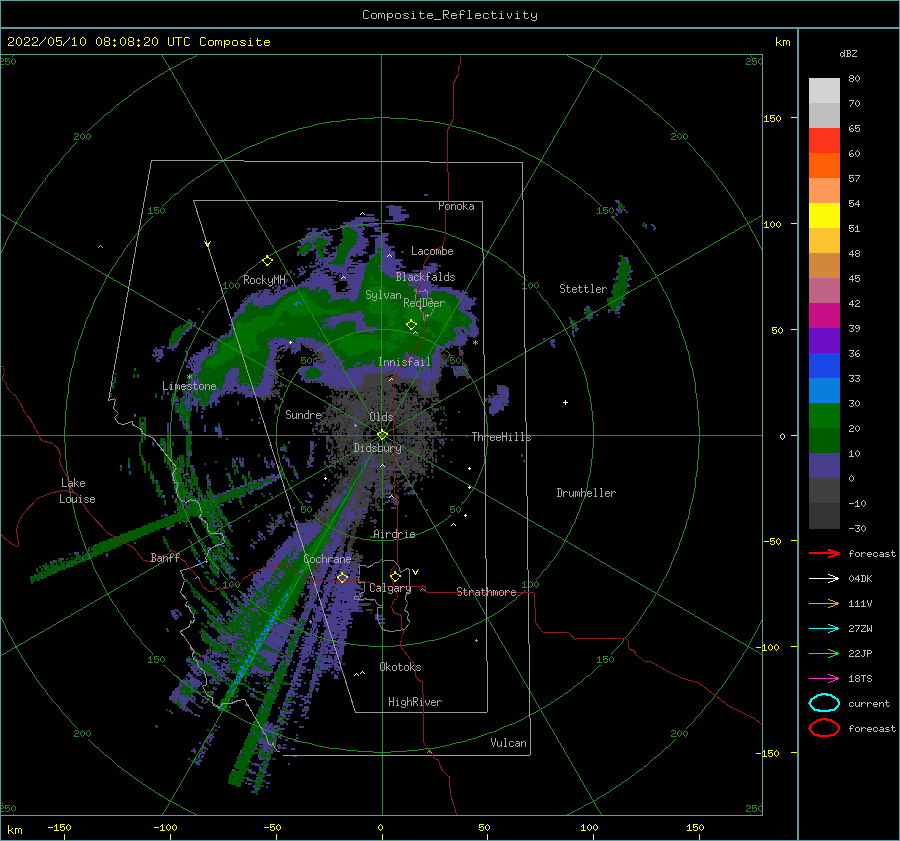
Task: Click the 27ZW legend label
Action: pos(860,629)
